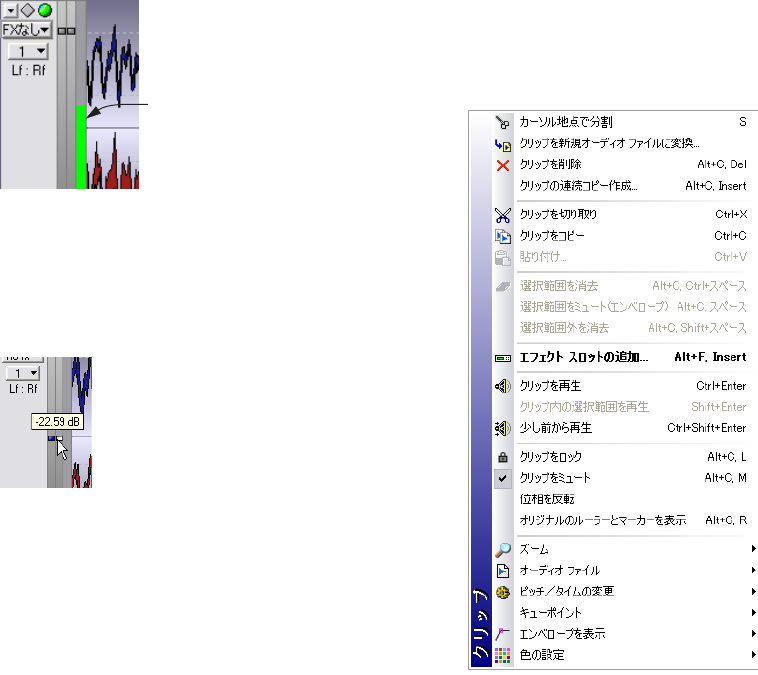The height and width of the screenshot is (675, 758).
Task: Click the greyed clipboard icon for 貼り付け
Action: (503, 258)
